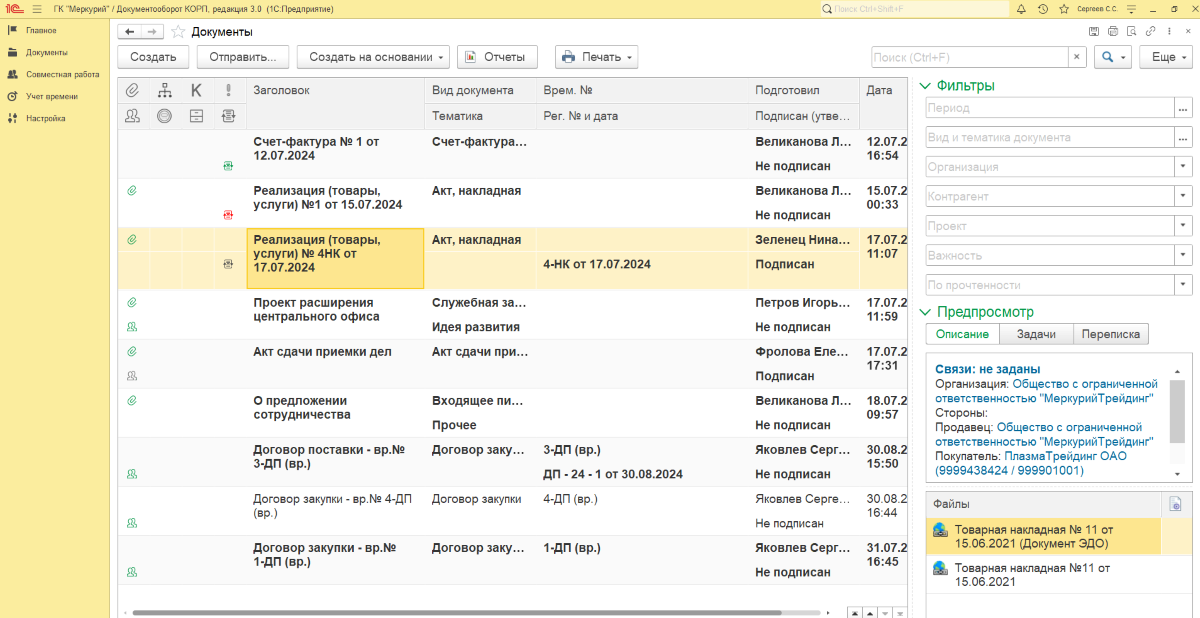Collapse the Фильтры section
Image resolution: width=1200 pixels, height=618 pixels.
point(925,86)
